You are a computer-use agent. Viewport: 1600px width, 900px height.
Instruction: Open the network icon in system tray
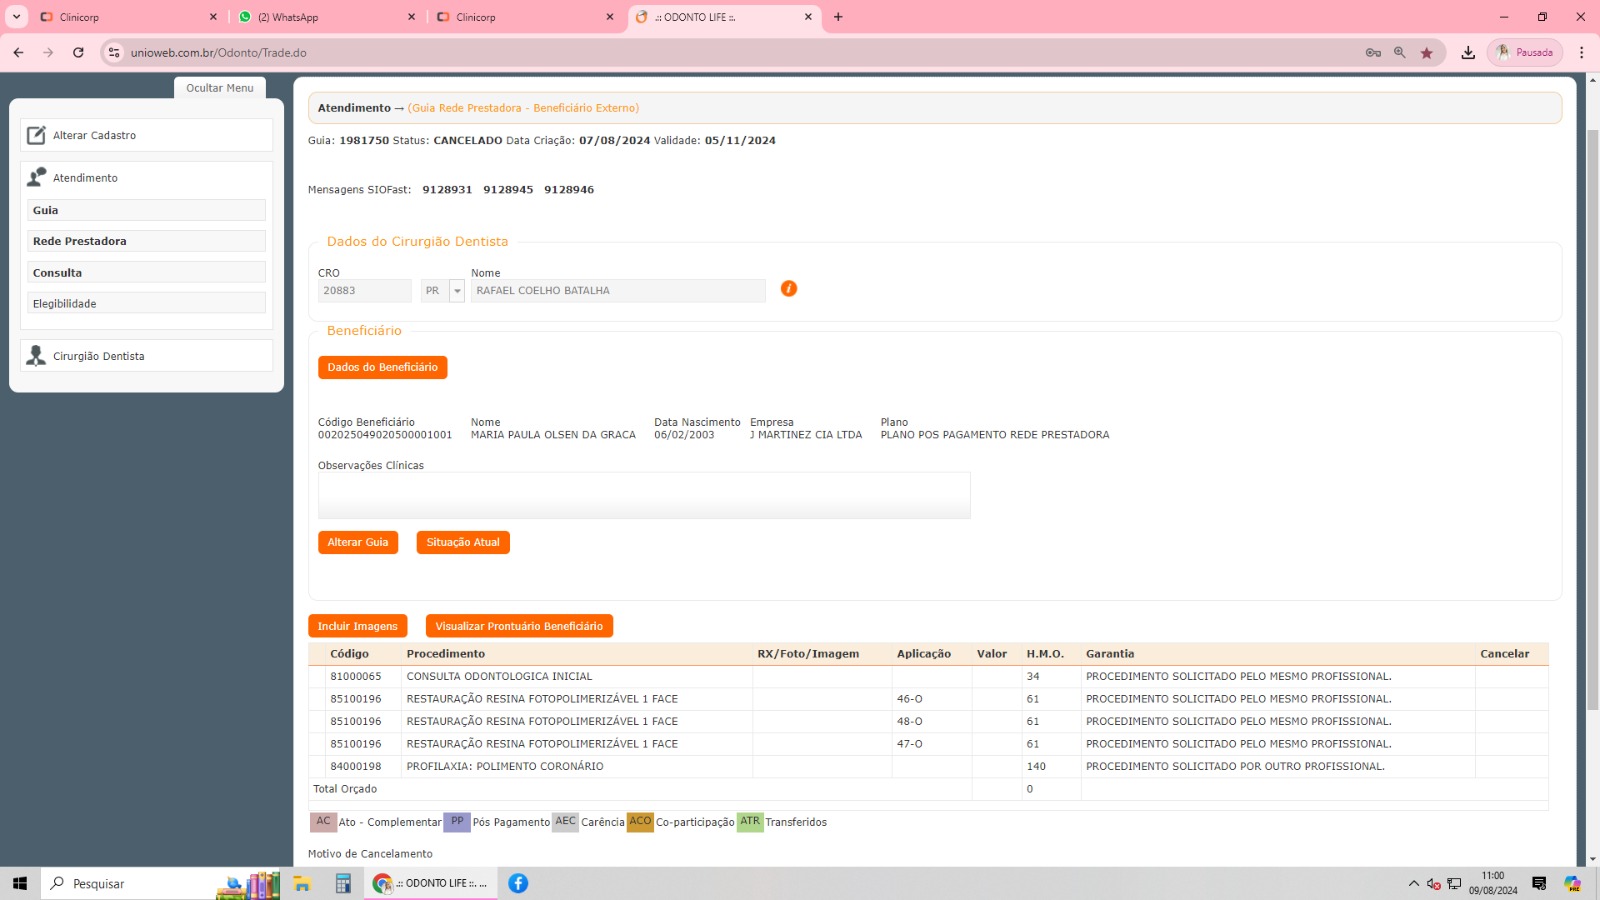1454,884
